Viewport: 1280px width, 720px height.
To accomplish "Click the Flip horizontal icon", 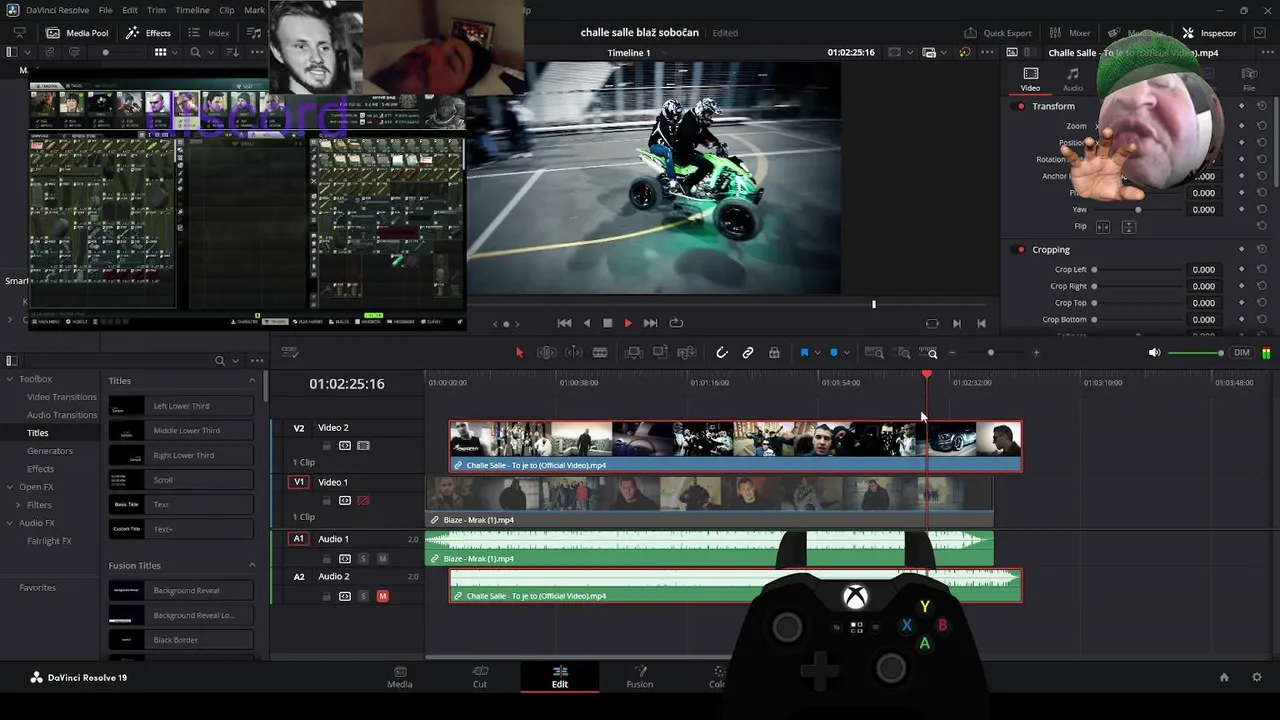I will [x=1103, y=227].
